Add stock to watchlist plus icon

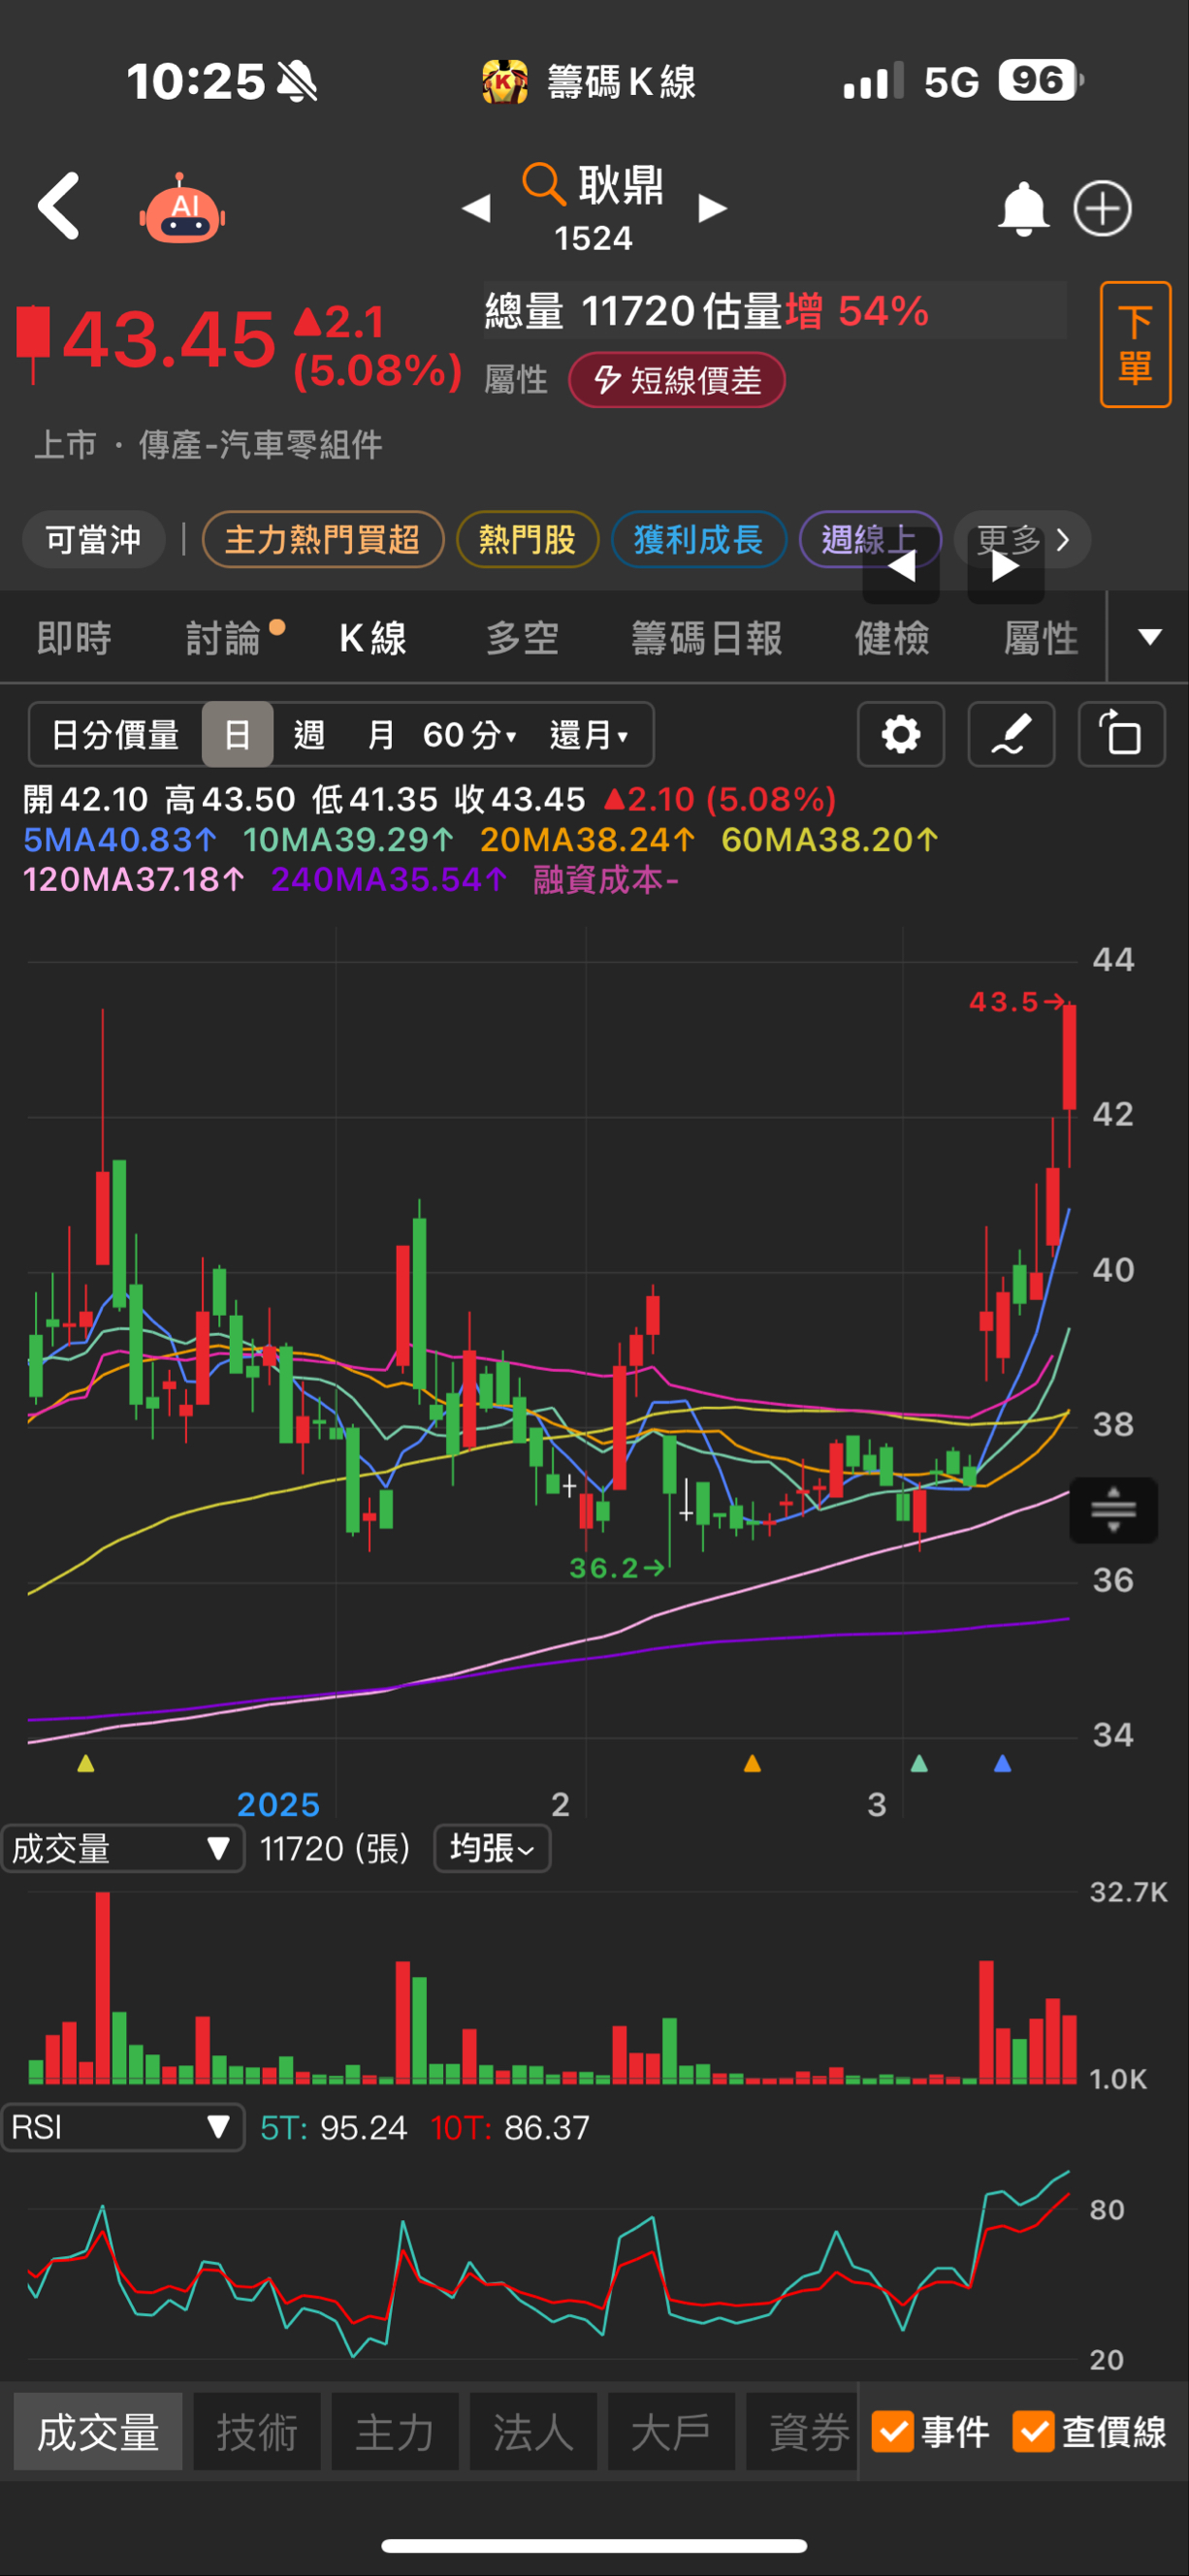pyautogui.click(x=1103, y=209)
